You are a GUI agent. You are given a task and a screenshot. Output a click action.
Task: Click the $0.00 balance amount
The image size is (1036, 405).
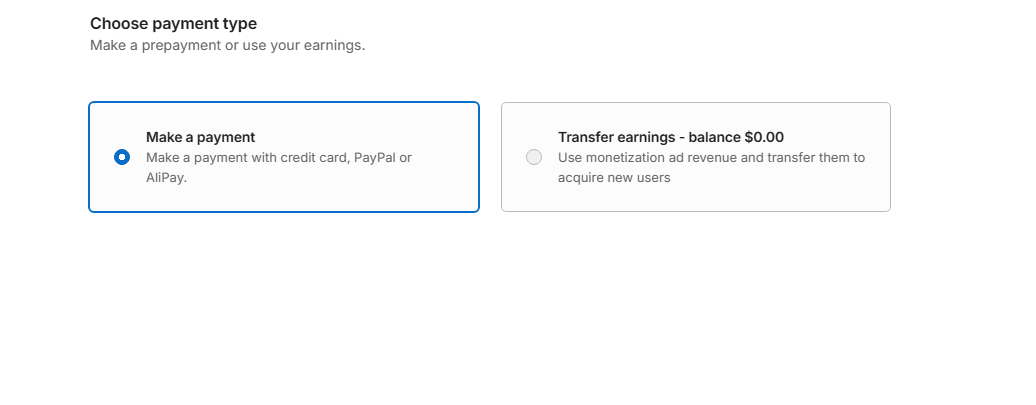click(764, 137)
